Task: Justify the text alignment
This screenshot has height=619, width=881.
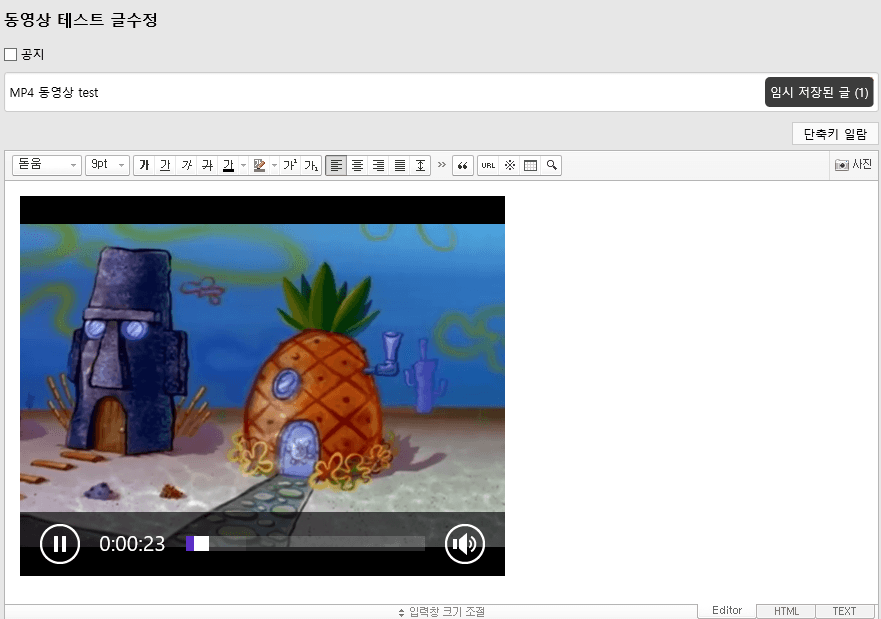Action: (399, 165)
